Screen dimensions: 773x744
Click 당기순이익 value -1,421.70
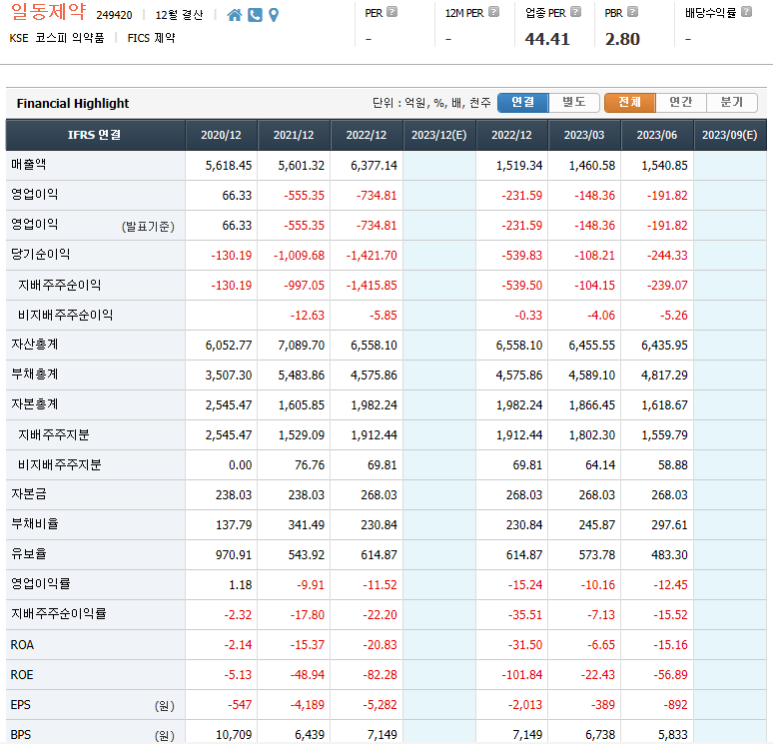point(372,255)
